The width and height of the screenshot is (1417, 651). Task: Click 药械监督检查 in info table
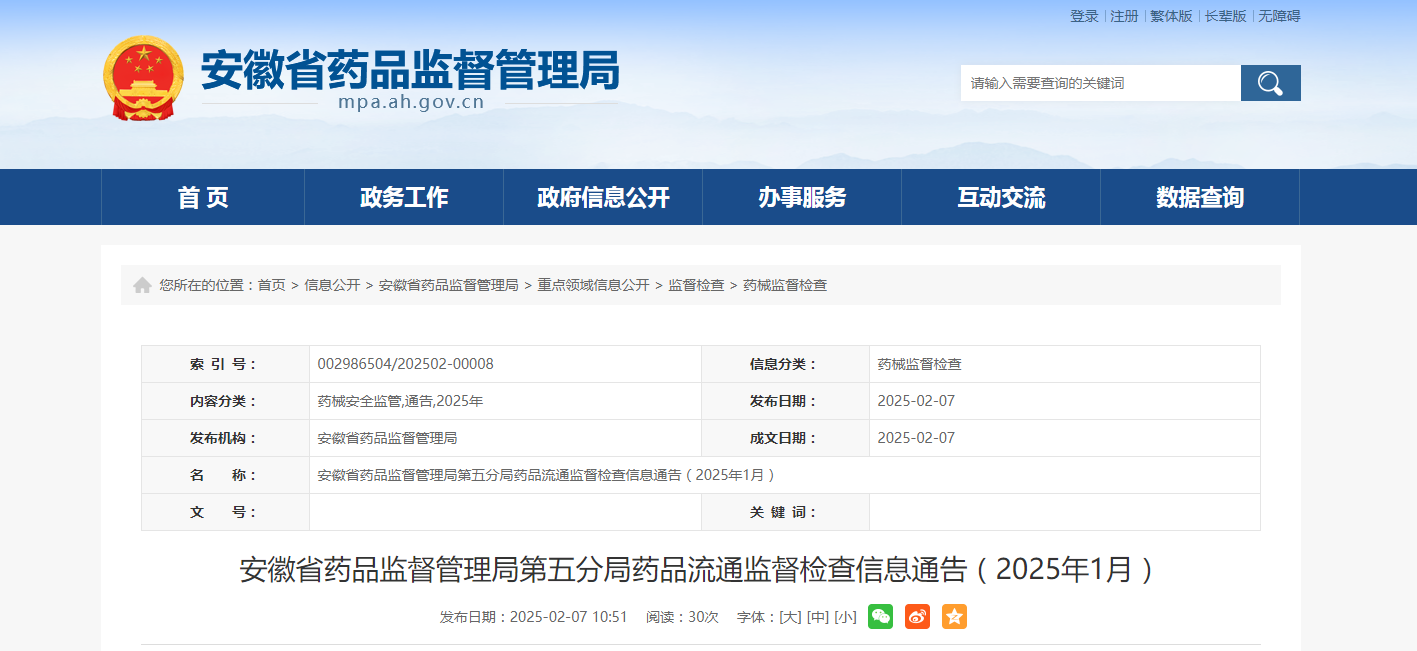point(919,364)
